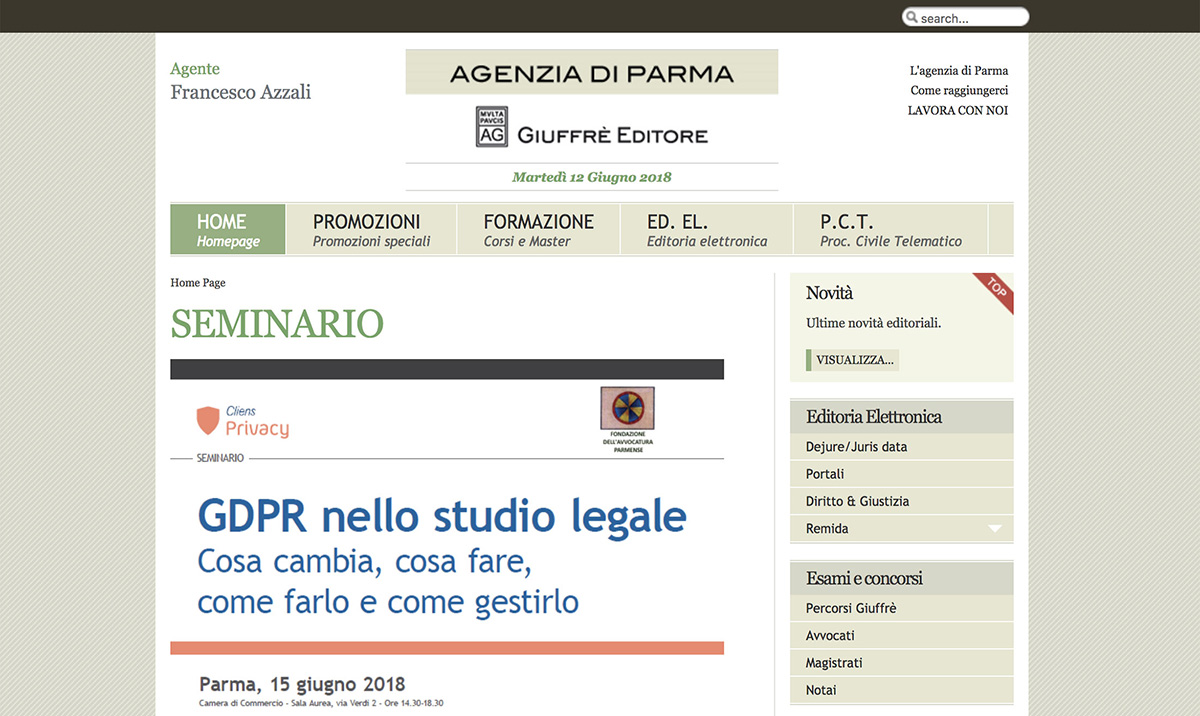Open Magistrati sidebar link

pos(902,663)
